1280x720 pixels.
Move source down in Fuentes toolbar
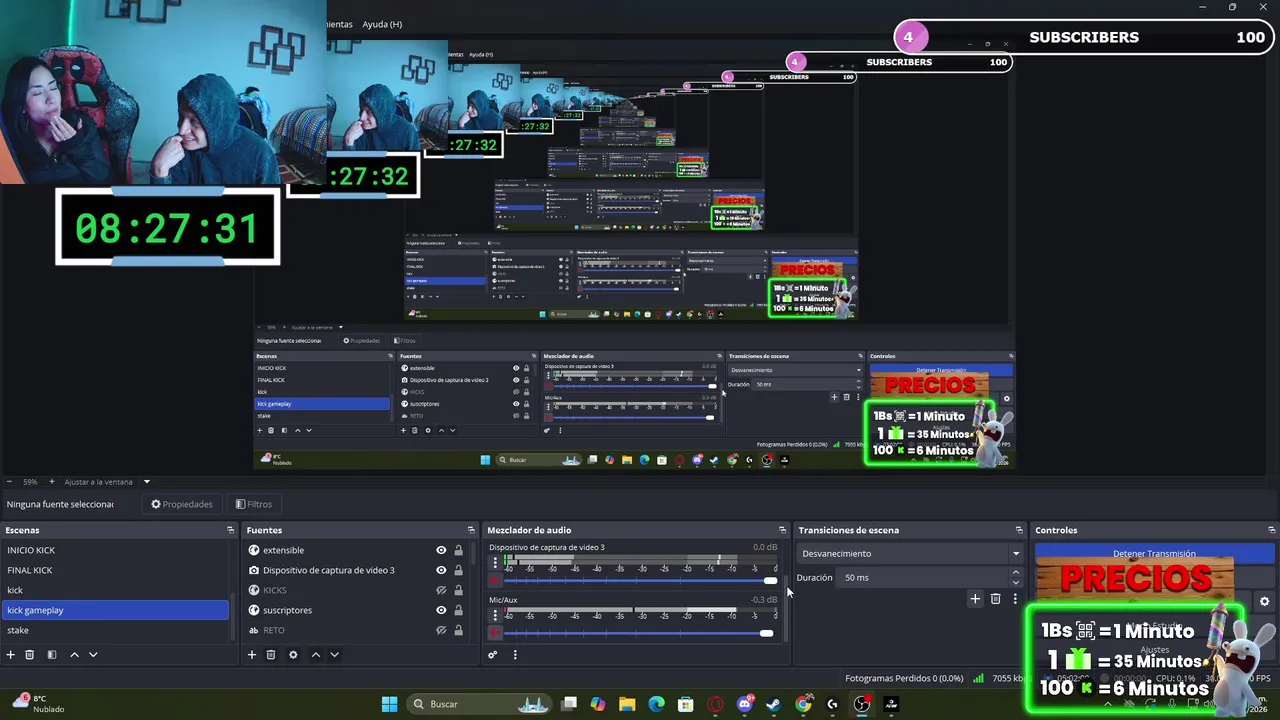tap(334, 655)
